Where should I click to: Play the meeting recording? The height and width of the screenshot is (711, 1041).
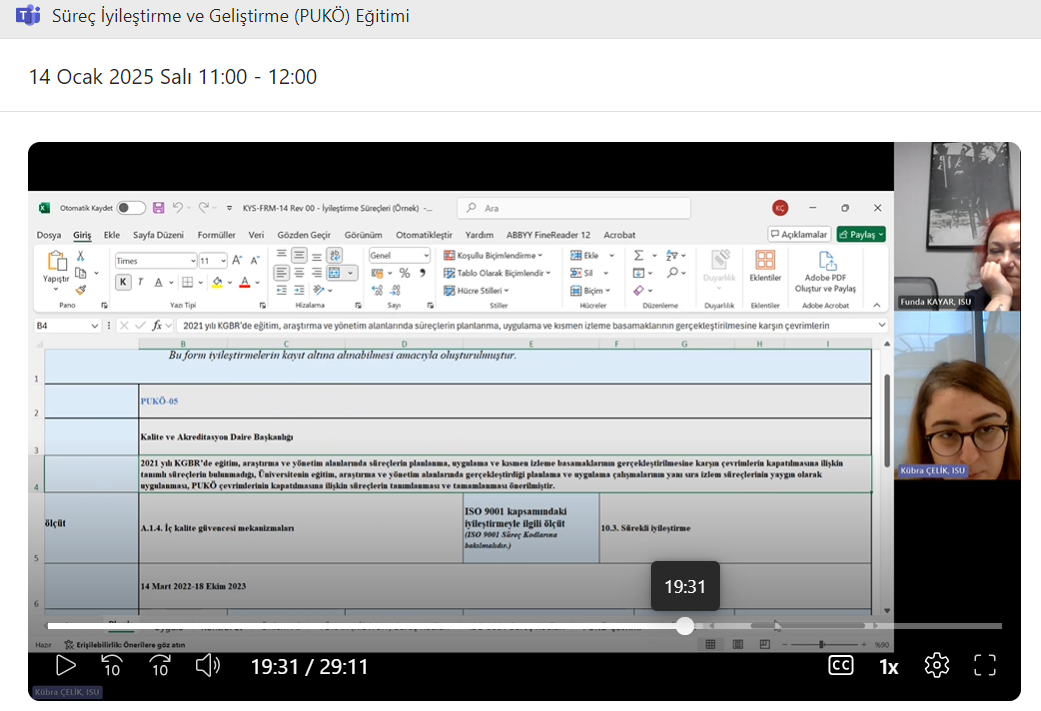[65, 665]
